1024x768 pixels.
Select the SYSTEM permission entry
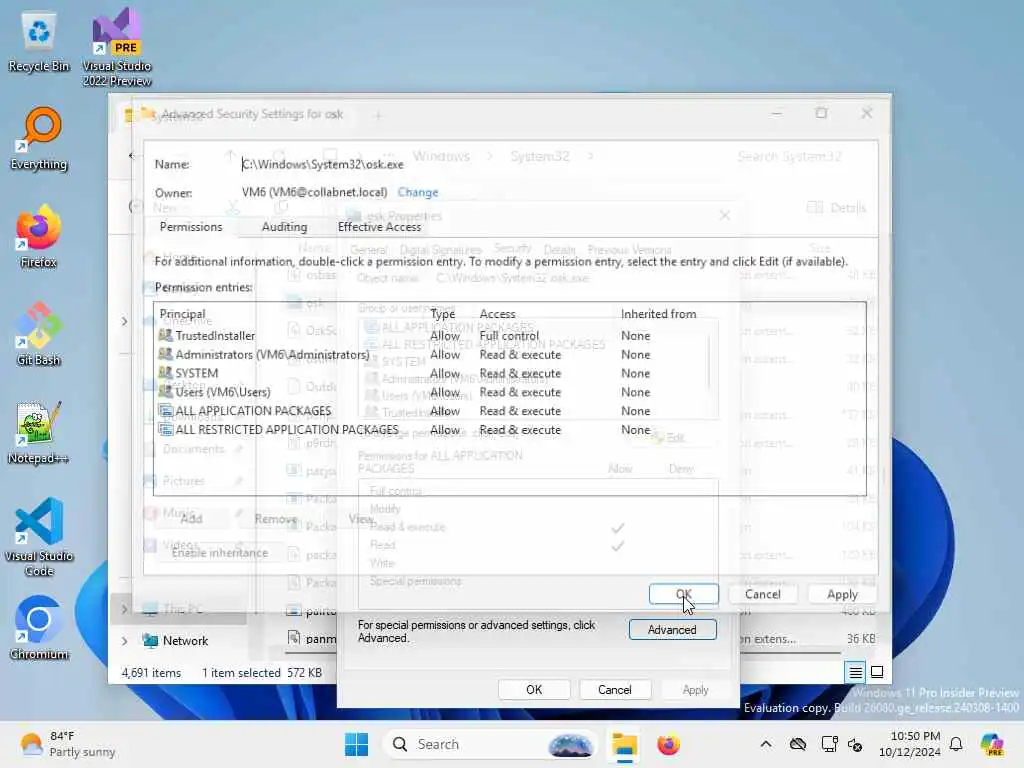pyautogui.click(x=509, y=374)
